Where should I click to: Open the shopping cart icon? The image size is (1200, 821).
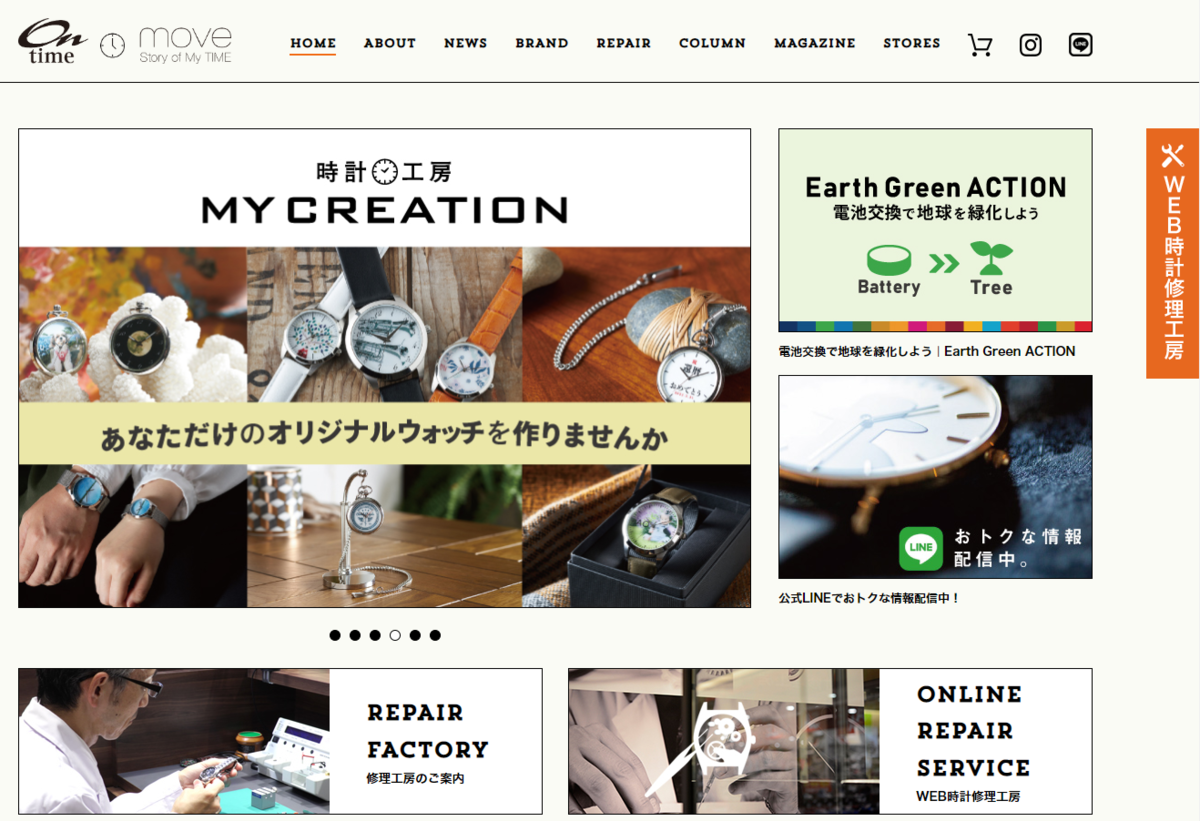pyautogui.click(x=980, y=45)
